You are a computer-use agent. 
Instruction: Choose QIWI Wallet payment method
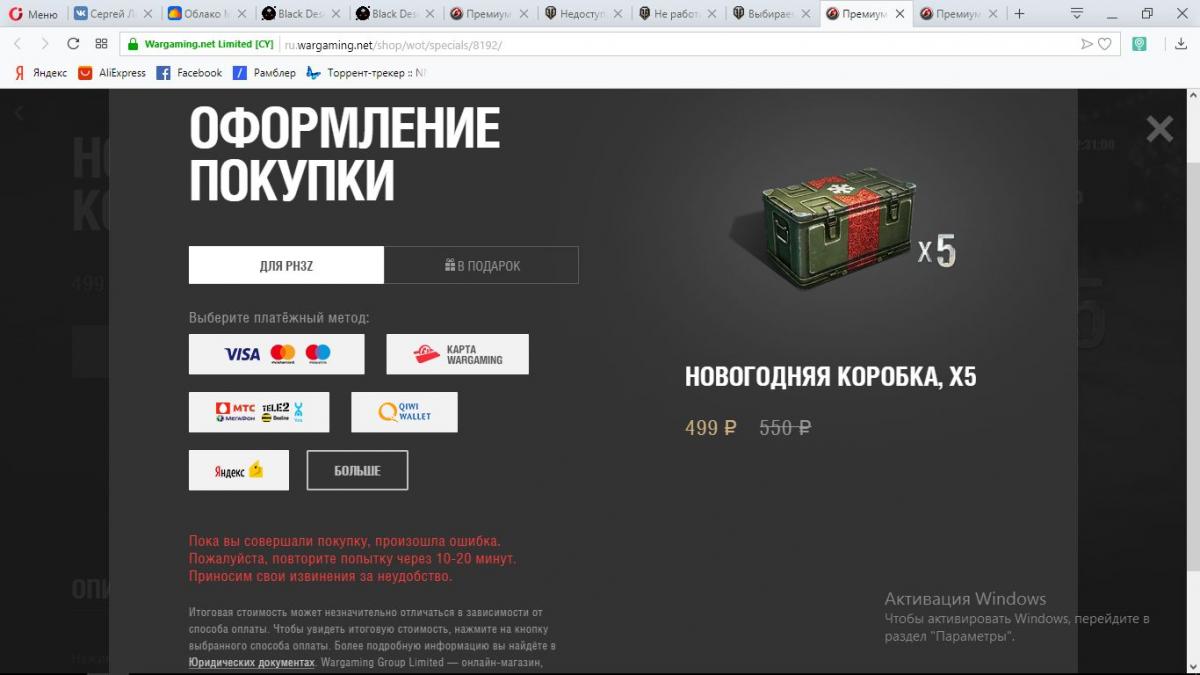[404, 412]
